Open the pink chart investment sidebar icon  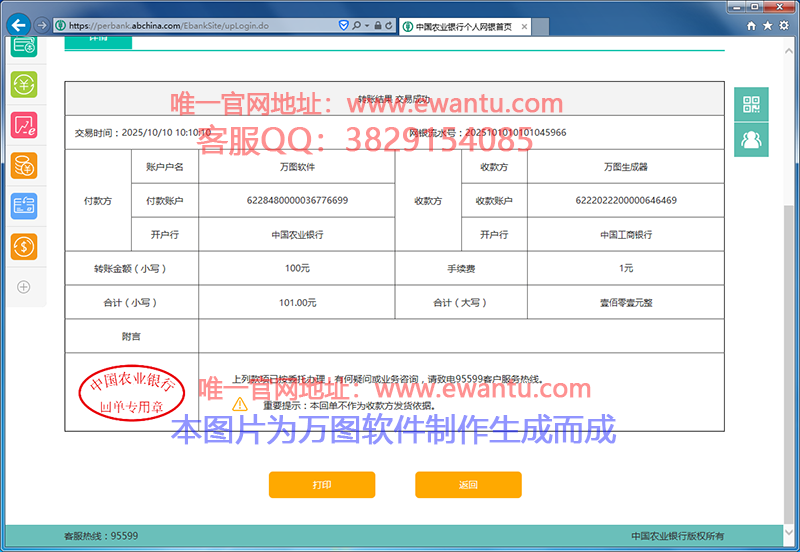pos(24,125)
